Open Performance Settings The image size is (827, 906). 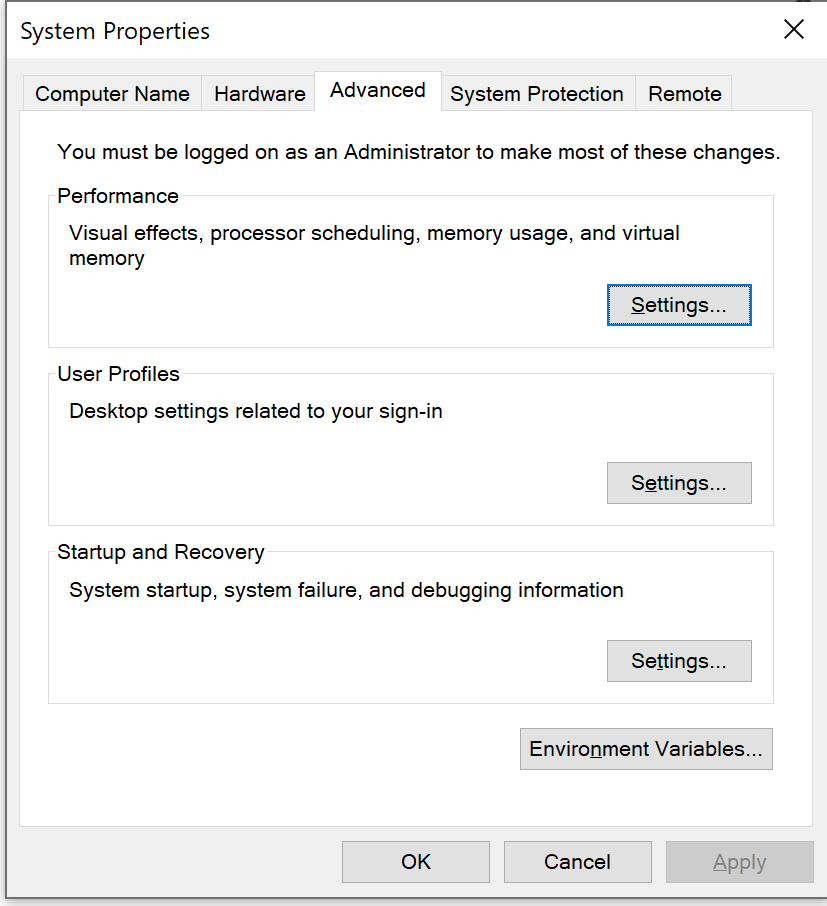coord(678,305)
